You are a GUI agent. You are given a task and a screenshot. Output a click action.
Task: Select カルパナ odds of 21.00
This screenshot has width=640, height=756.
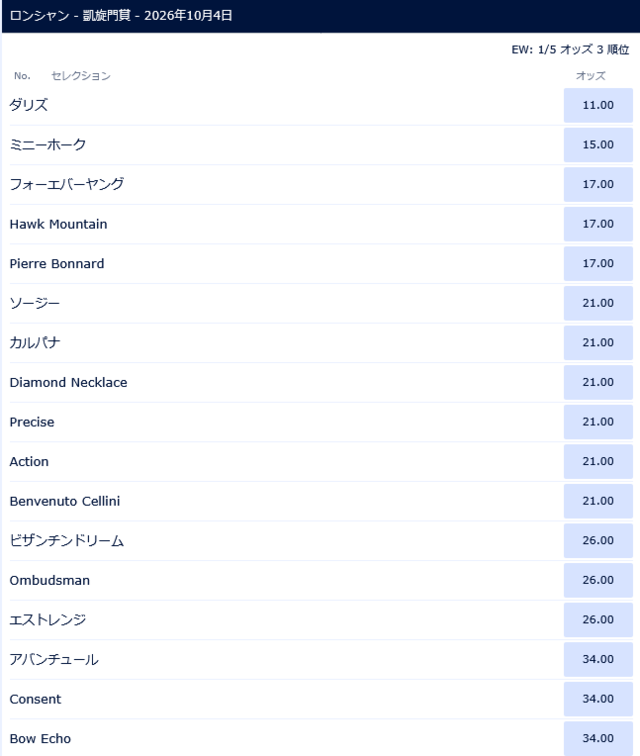click(598, 343)
